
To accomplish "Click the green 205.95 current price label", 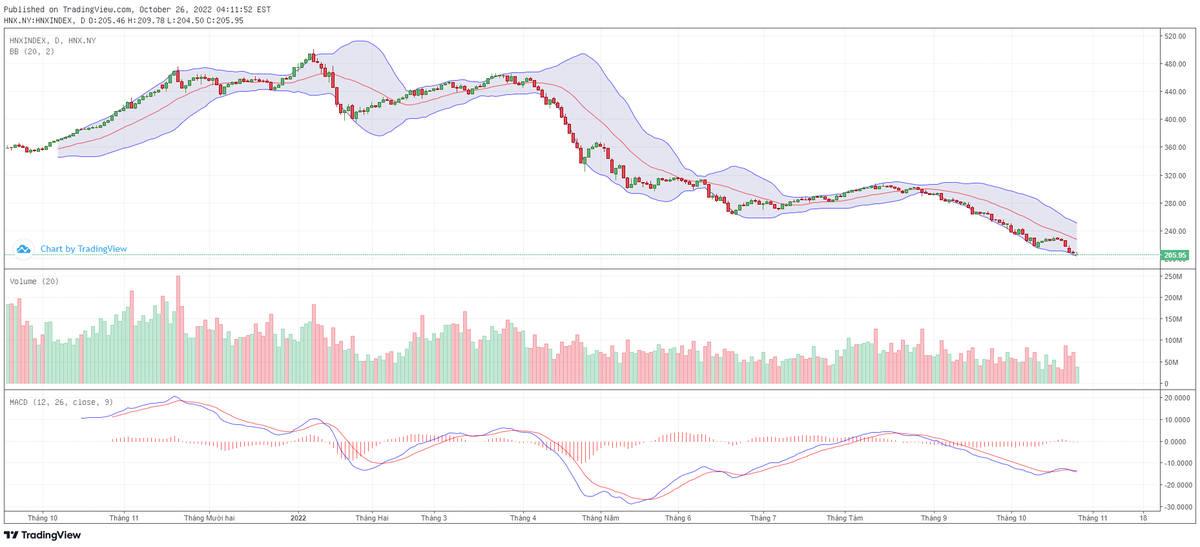I will pos(1174,255).
